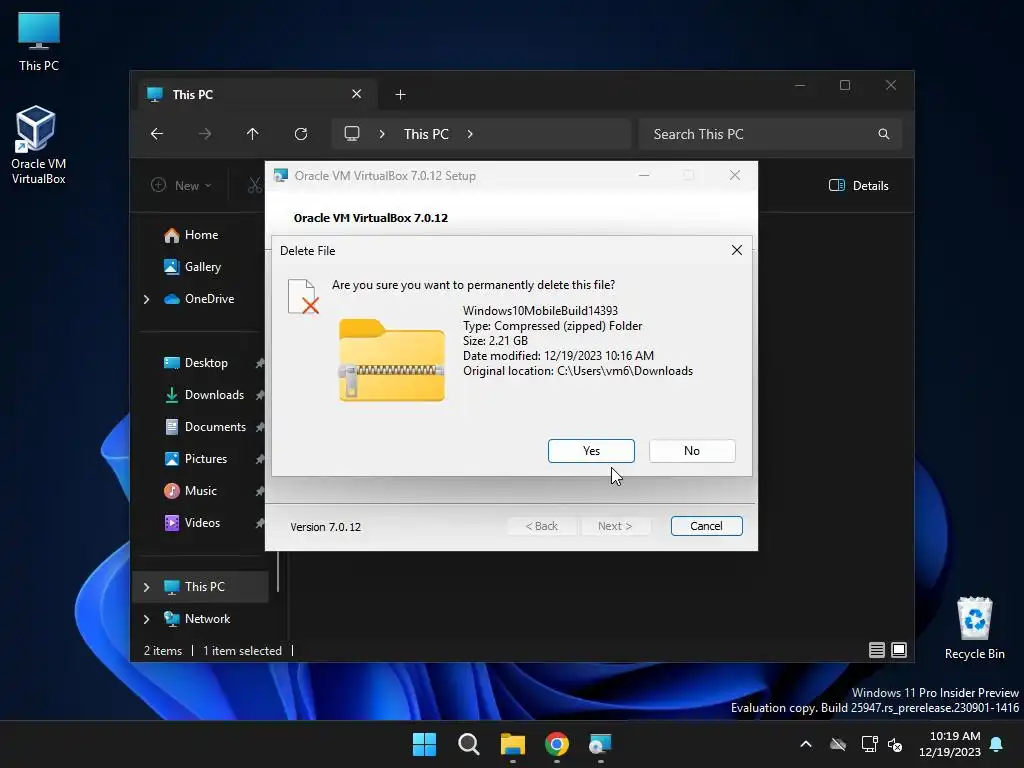
Task: Click the network tray icon
Action: coord(869,744)
